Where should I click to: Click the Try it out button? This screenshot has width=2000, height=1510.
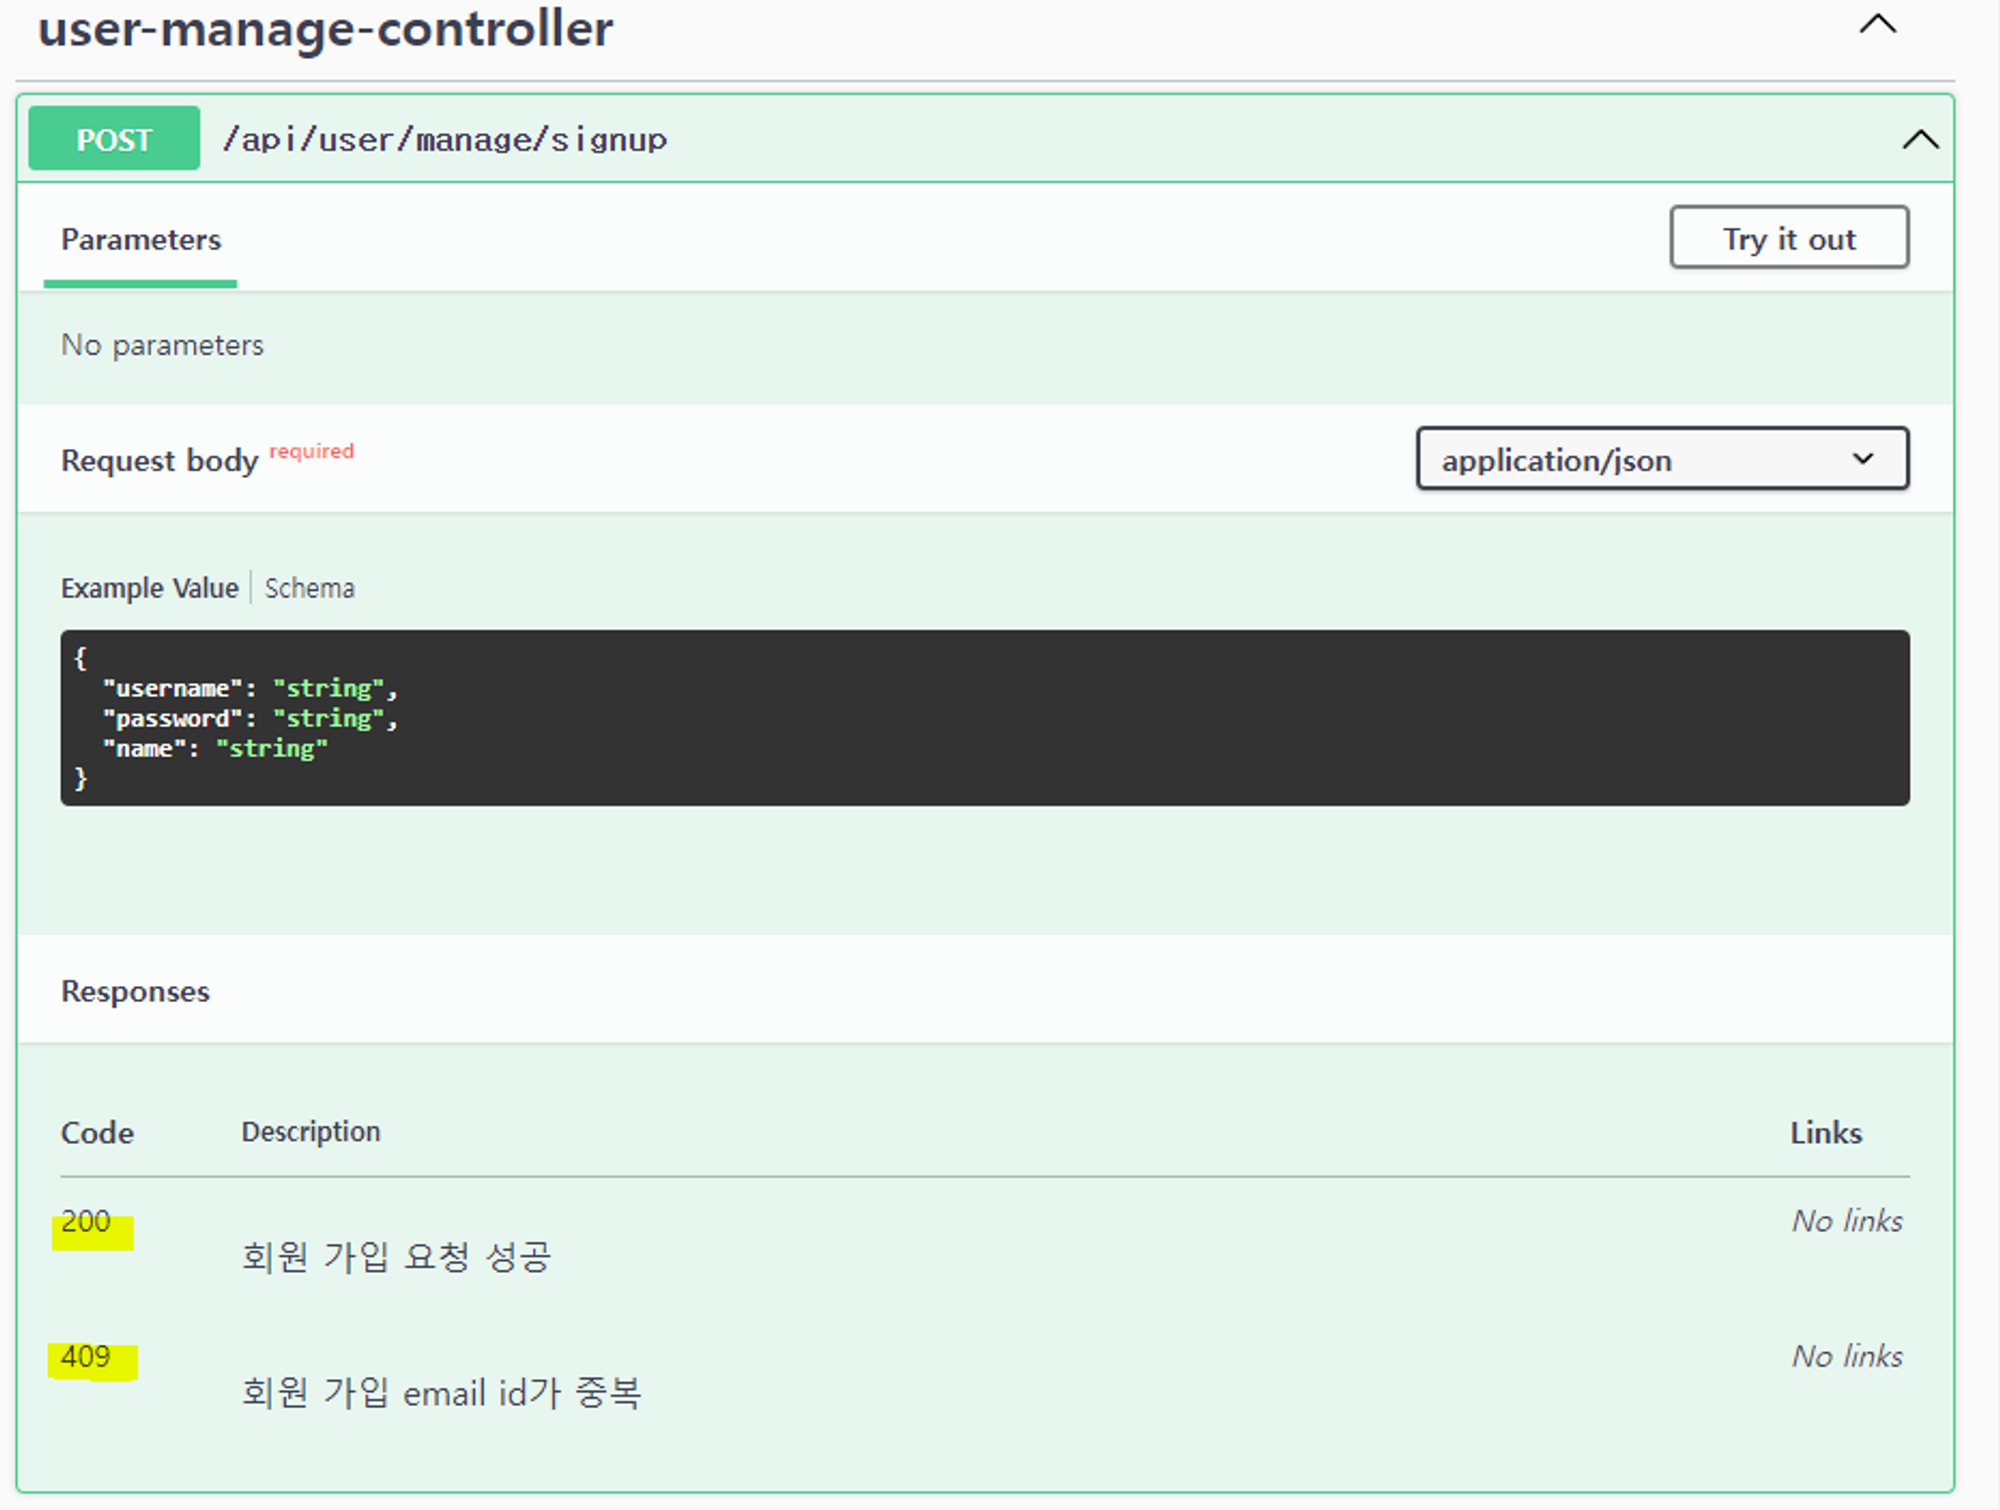1788,238
